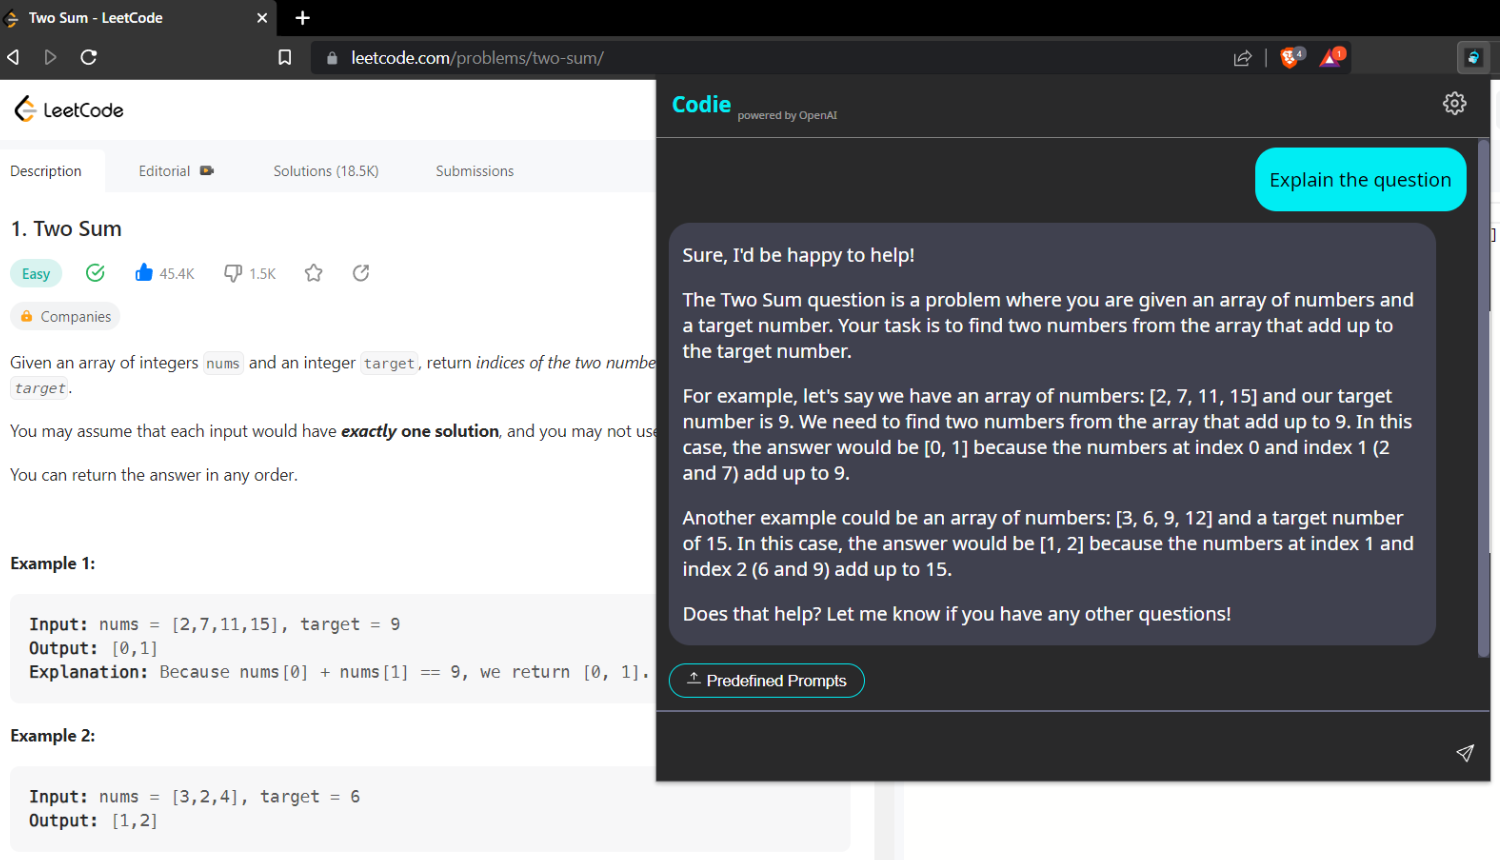This screenshot has height=860, width=1500.
Task: Open Brave Rewards triangle icon
Action: pyautogui.click(x=1332, y=57)
